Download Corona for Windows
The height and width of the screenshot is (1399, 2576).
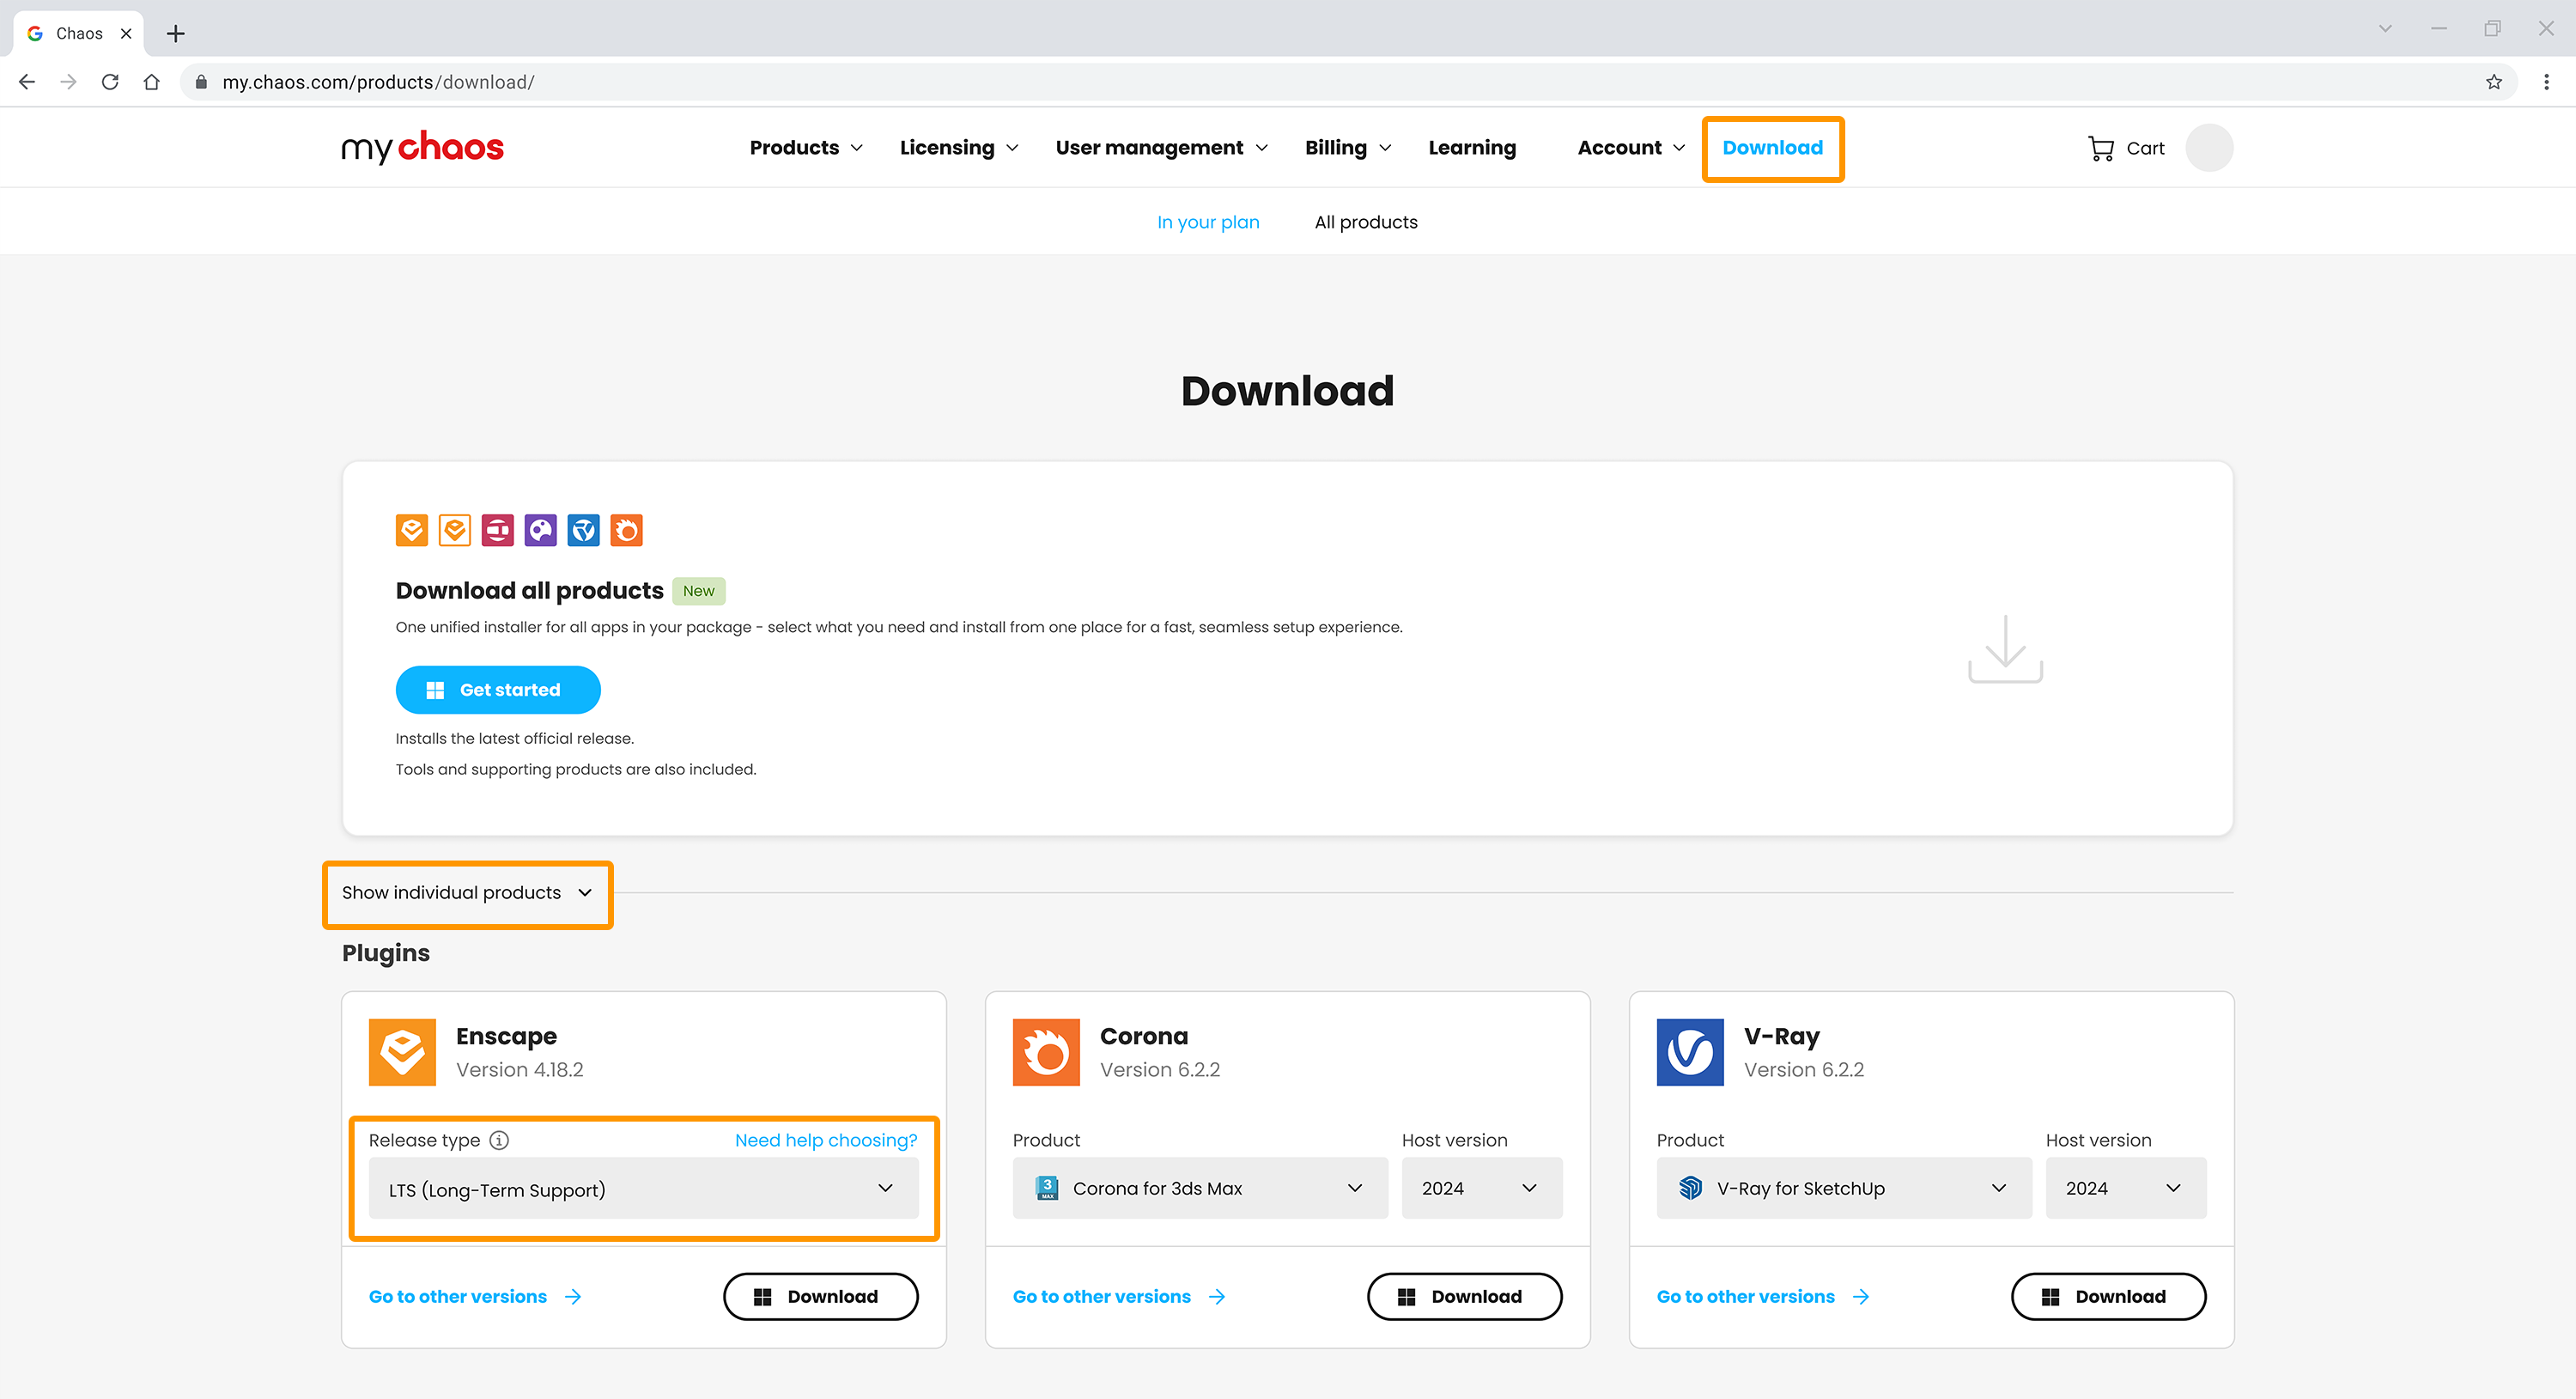(x=1464, y=1297)
